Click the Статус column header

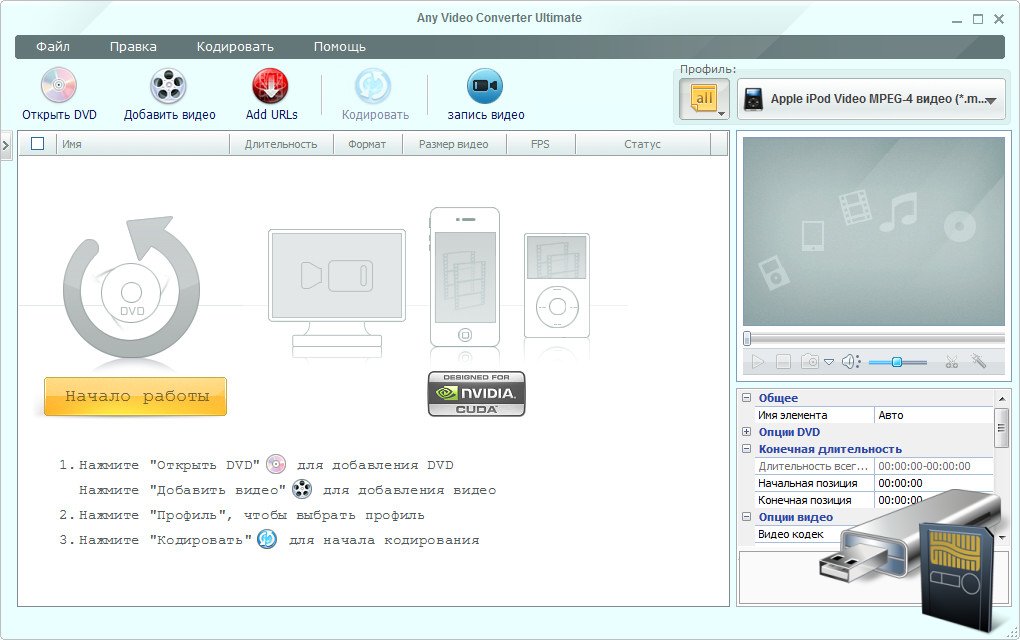(643, 144)
